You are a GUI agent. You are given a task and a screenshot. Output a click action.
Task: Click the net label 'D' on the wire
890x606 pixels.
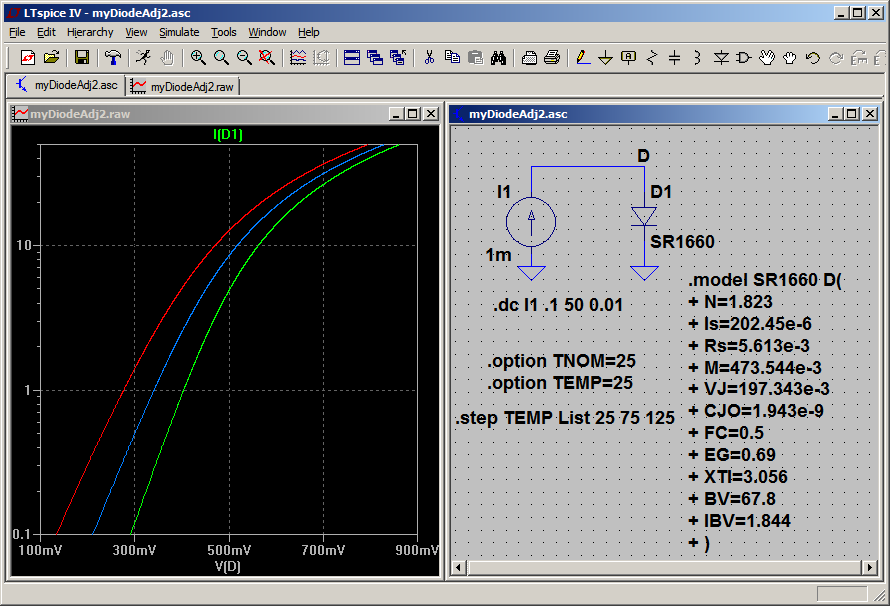[643, 155]
